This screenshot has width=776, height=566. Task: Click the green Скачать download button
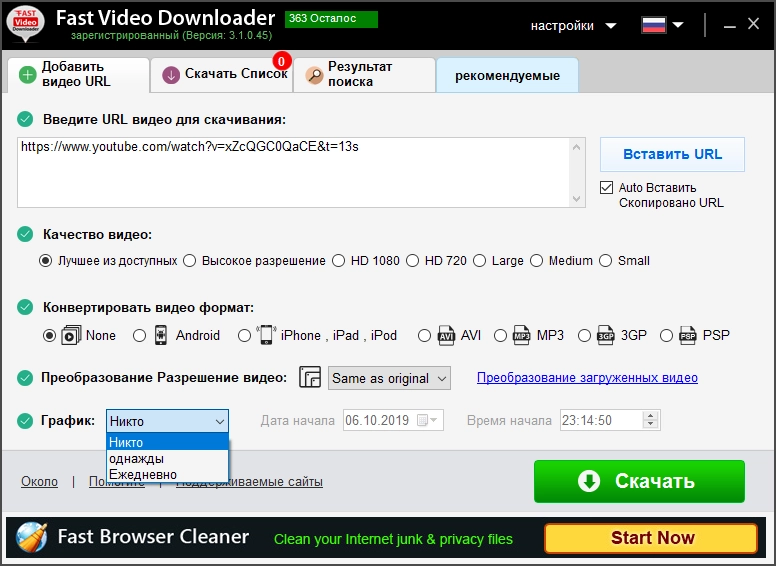(639, 481)
